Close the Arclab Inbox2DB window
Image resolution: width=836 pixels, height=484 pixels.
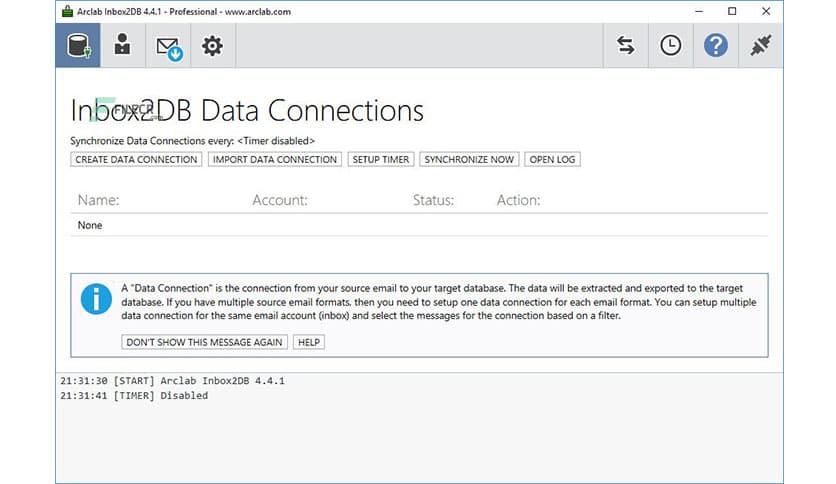pos(766,11)
